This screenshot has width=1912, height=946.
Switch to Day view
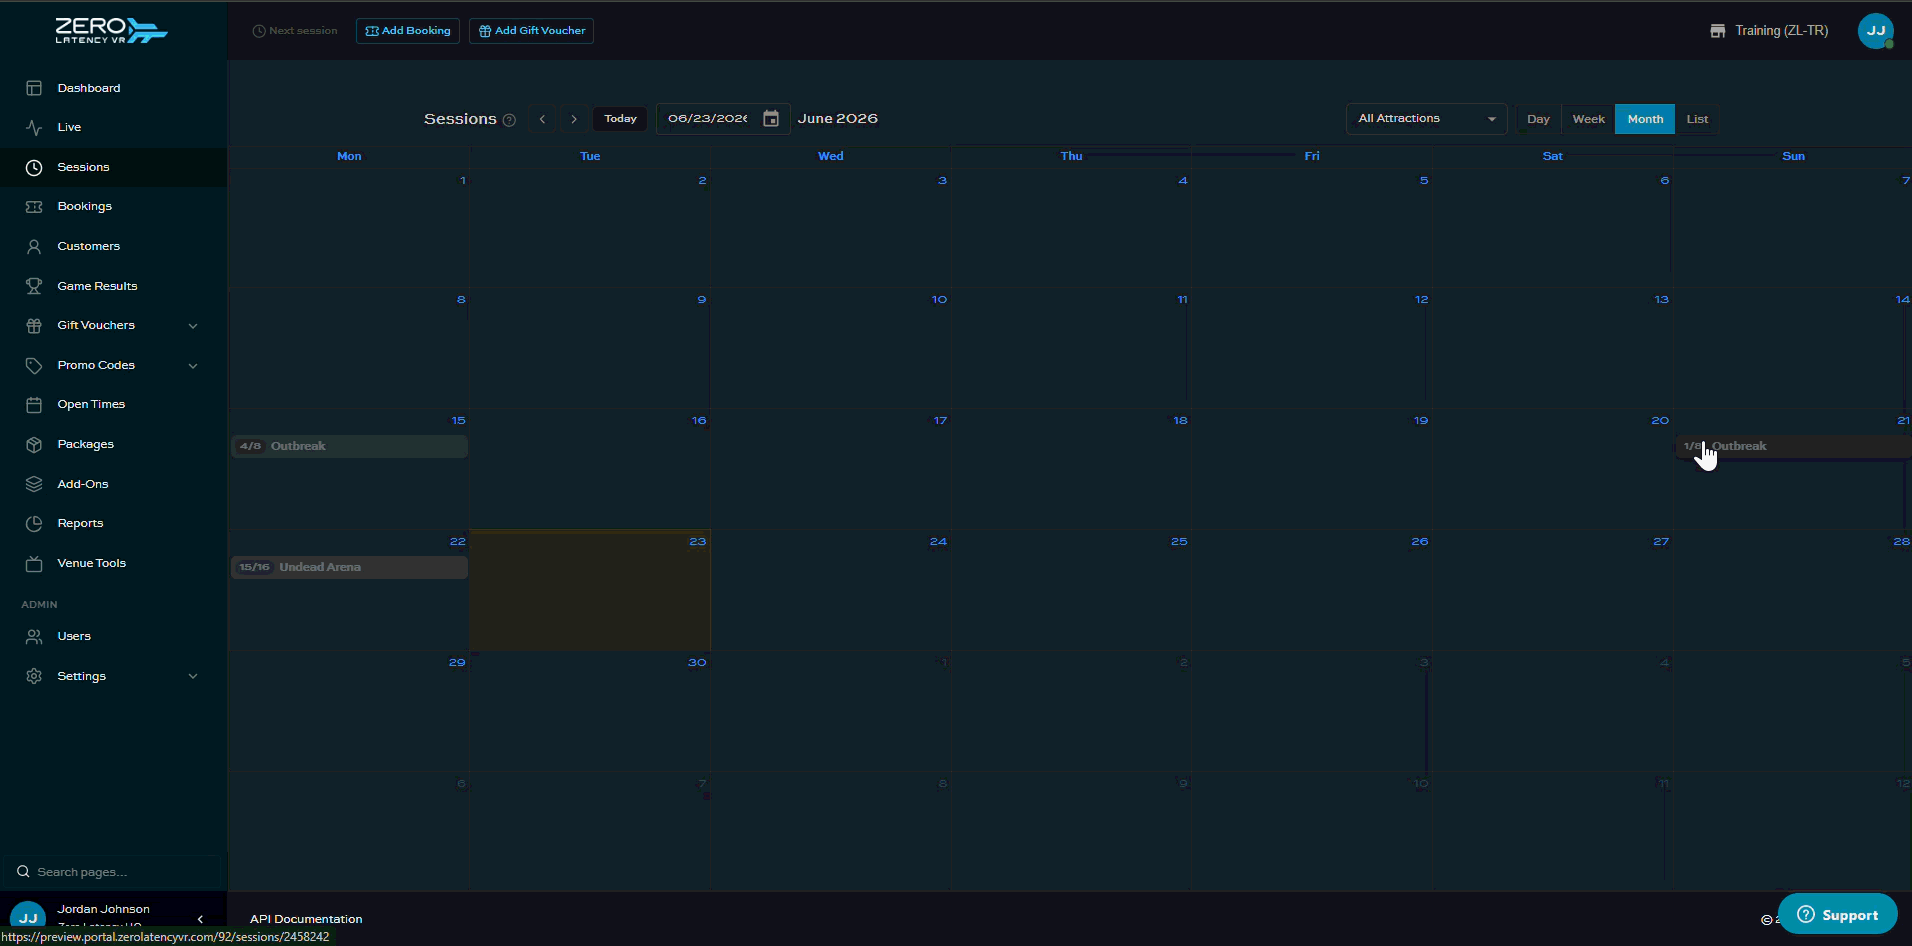point(1538,119)
